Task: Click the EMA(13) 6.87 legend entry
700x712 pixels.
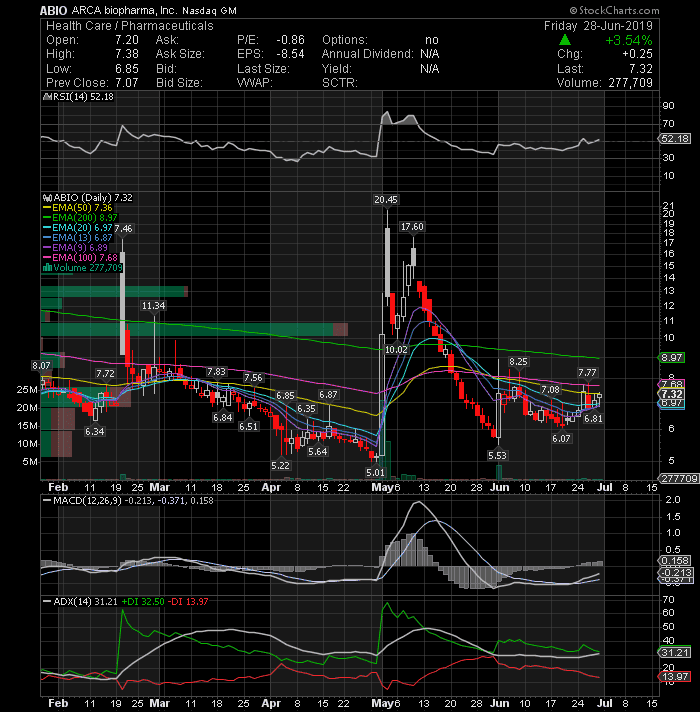Action: click(x=82, y=238)
